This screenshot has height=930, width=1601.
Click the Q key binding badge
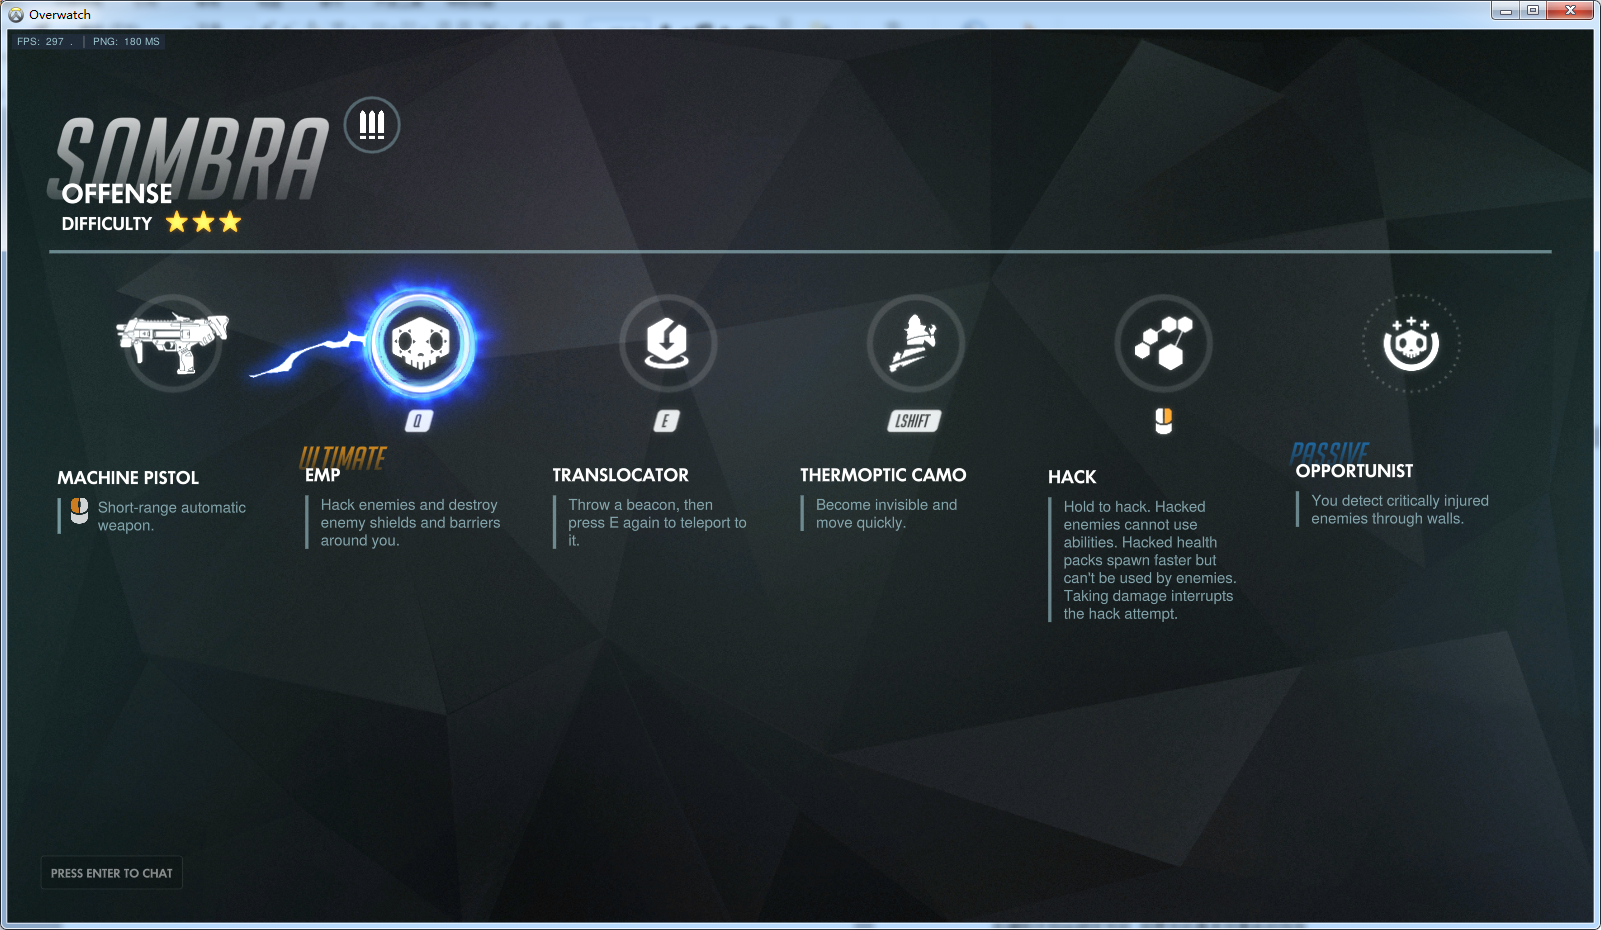pyautogui.click(x=419, y=421)
